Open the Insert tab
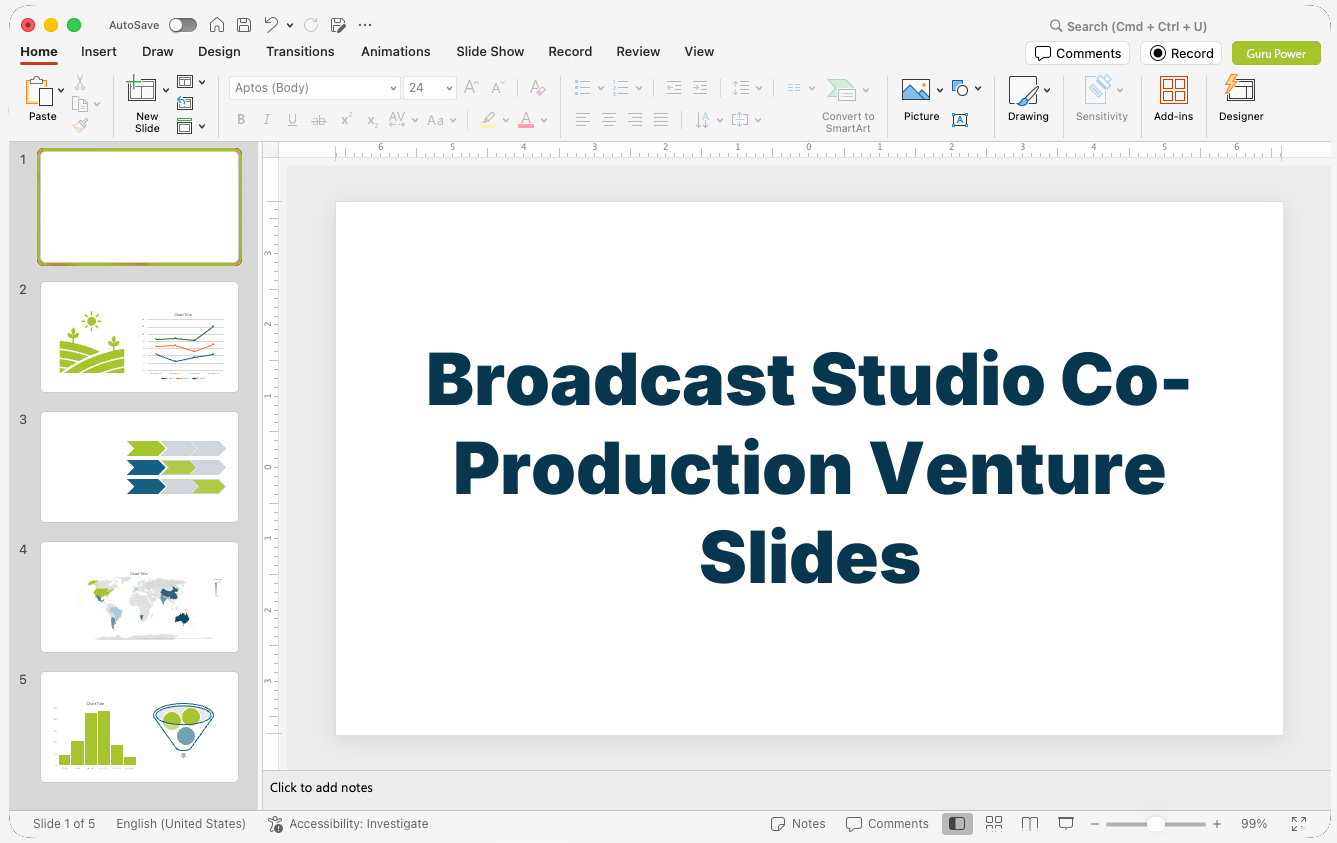The width and height of the screenshot is (1337, 843). tap(99, 52)
